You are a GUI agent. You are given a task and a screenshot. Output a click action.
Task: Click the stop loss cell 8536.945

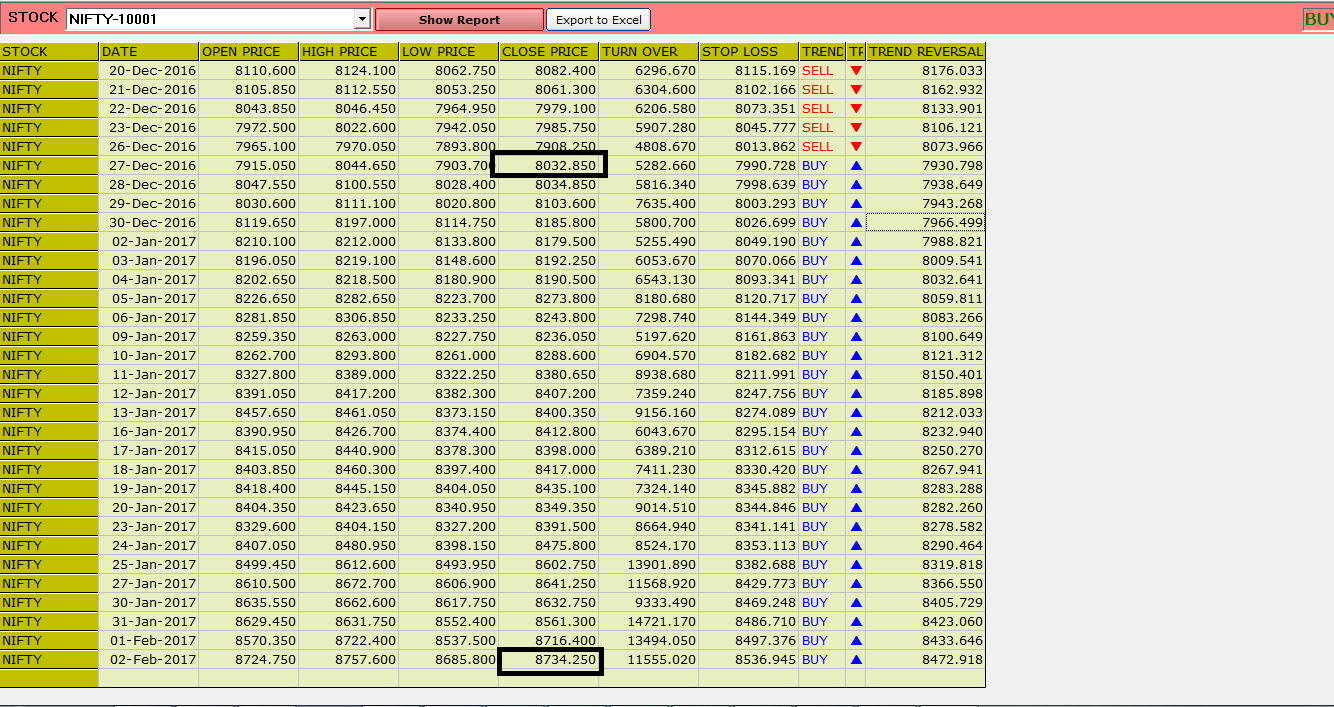[x=749, y=660]
